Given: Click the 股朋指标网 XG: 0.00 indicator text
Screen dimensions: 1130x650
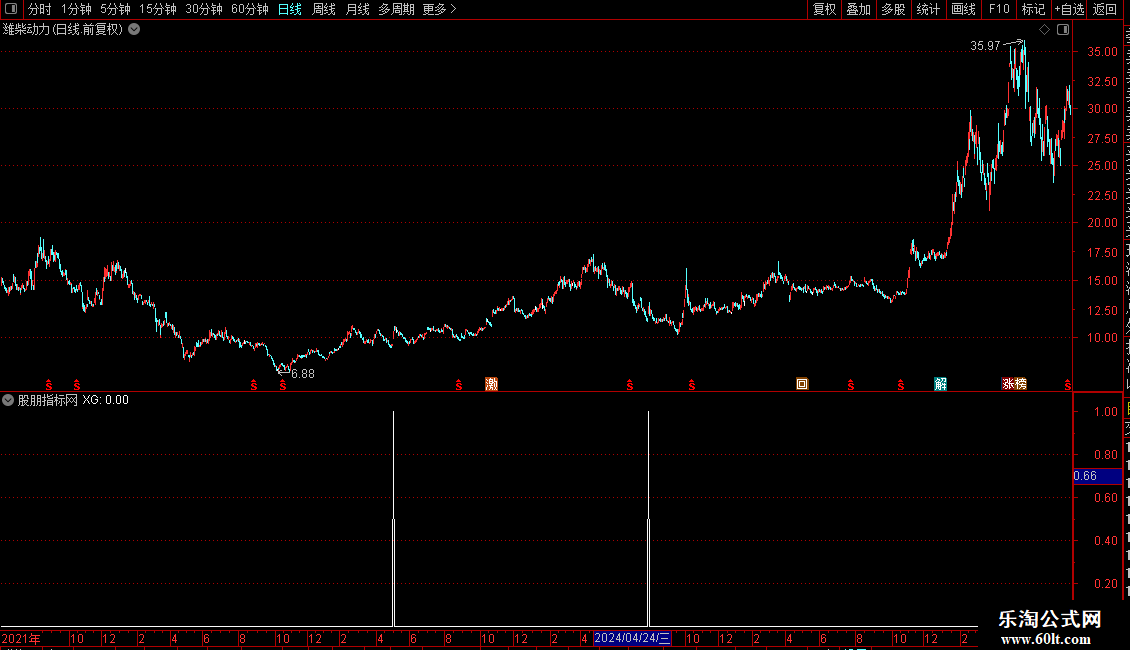Looking at the screenshot, I should (x=73, y=400).
